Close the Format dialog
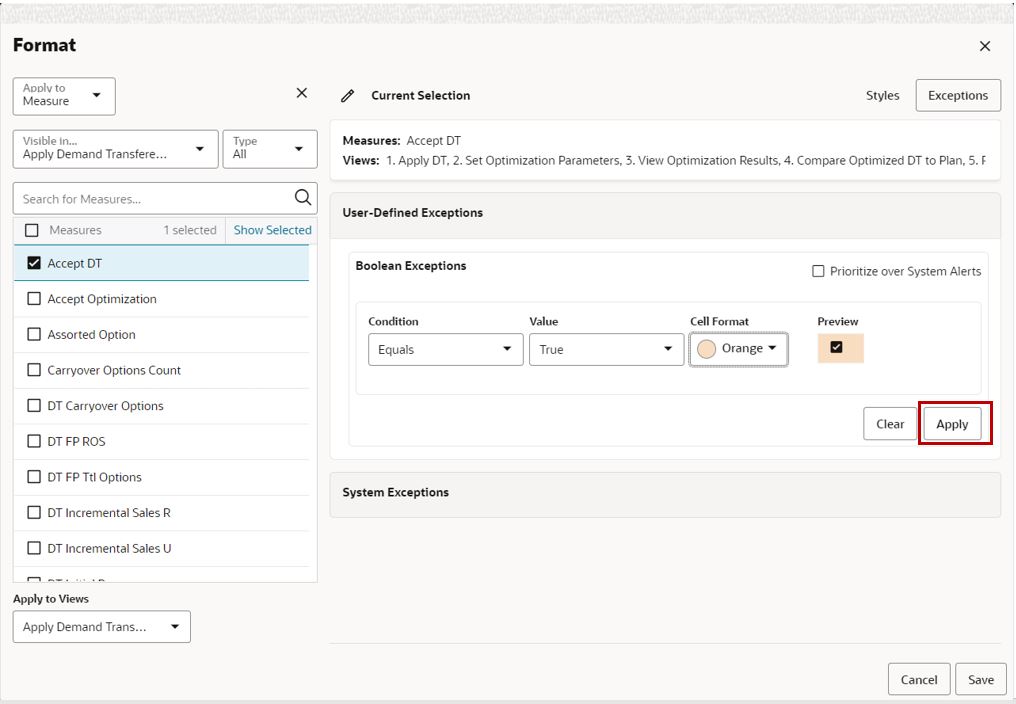The image size is (1016, 704). click(x=985, y=46)
